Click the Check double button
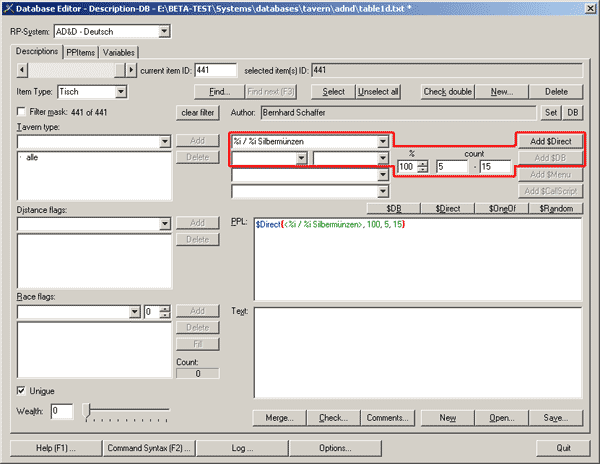The width and height of the screenshot is (600, 464). [447, 92]
